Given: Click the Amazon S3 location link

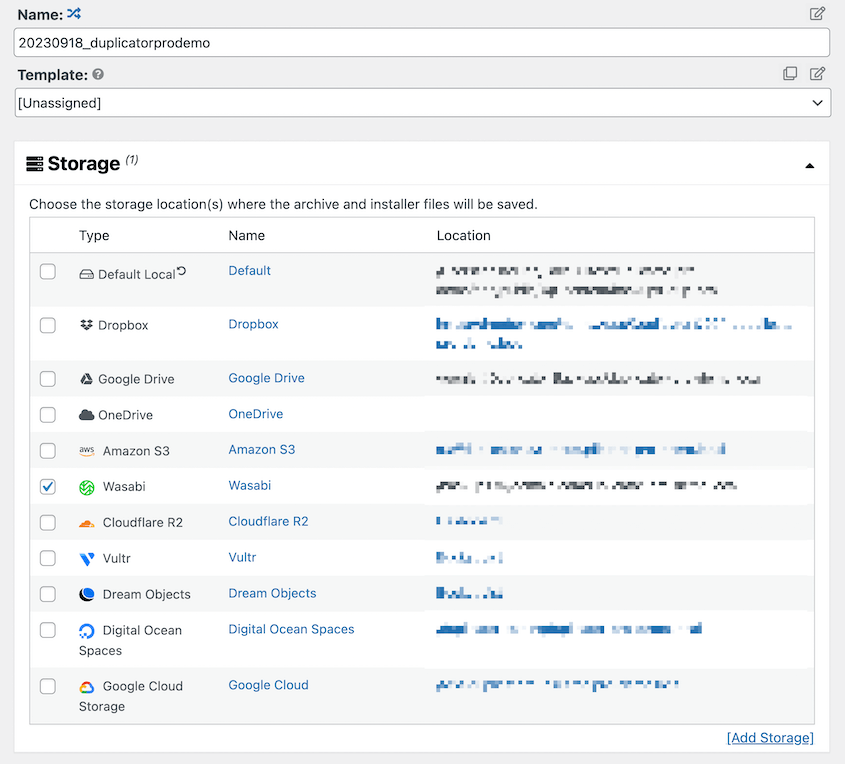Looking at the screenshot, I should click(x=580, y=449).
